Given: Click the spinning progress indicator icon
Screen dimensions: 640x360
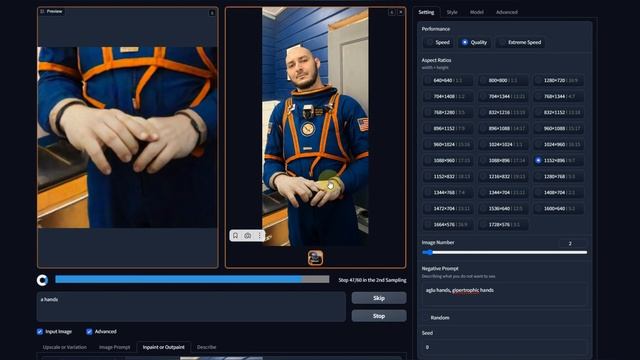Looking at the screenshot, I should click(x=42, y=280).
